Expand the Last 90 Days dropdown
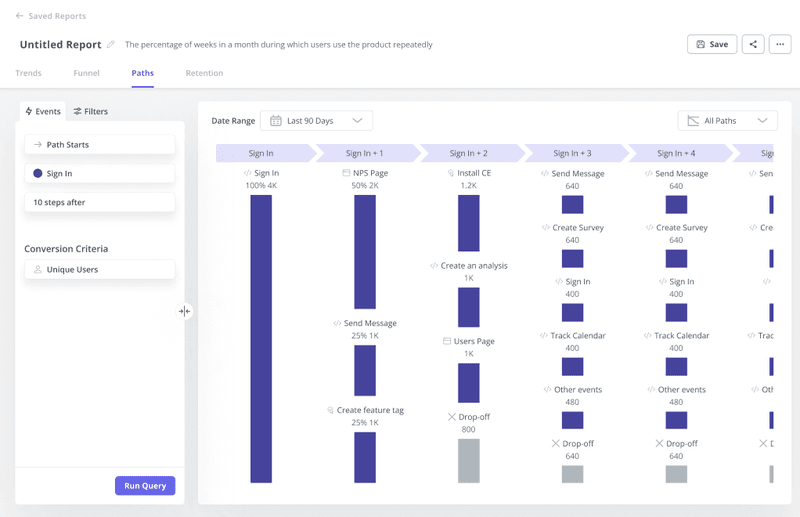 (357, 121)
